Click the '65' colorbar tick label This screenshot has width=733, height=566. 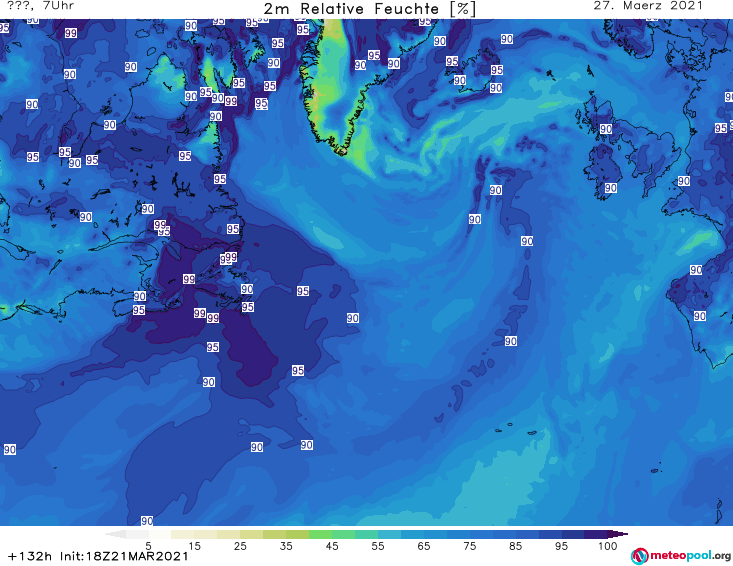424,545
